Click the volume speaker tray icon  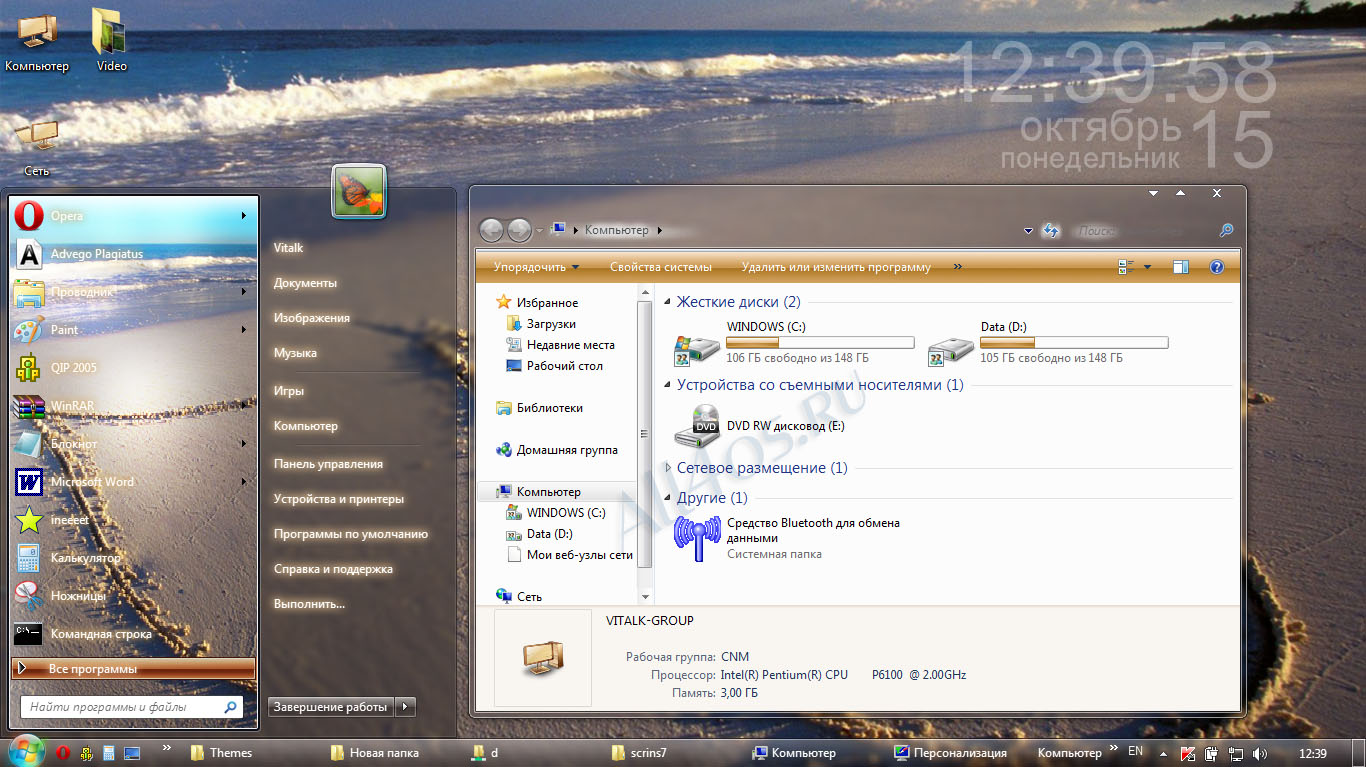pos(1259,753)
